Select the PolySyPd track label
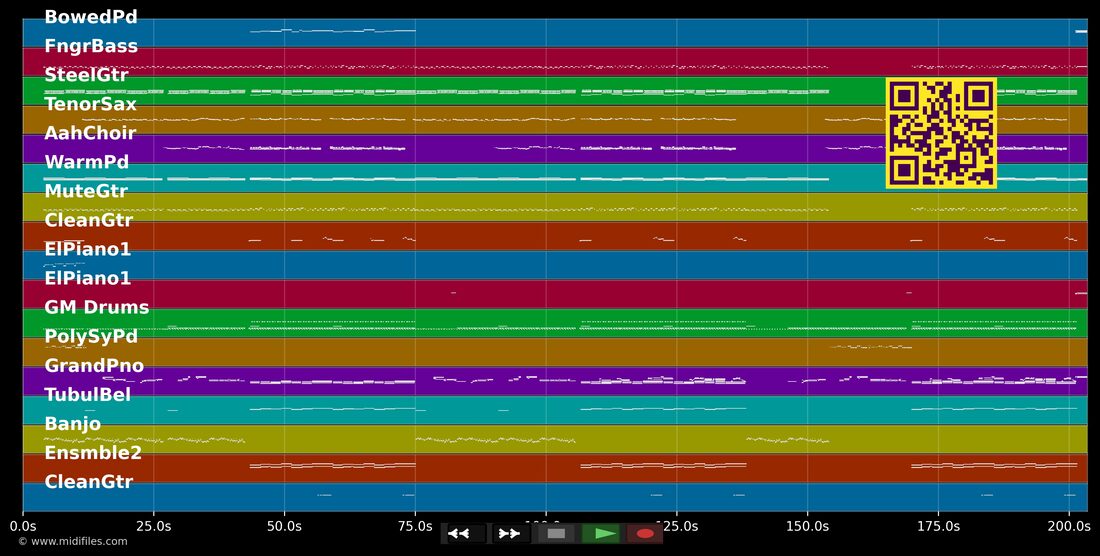Image resolution: width=1100 pixels, height=556 pixels. (x=90, y=337)
